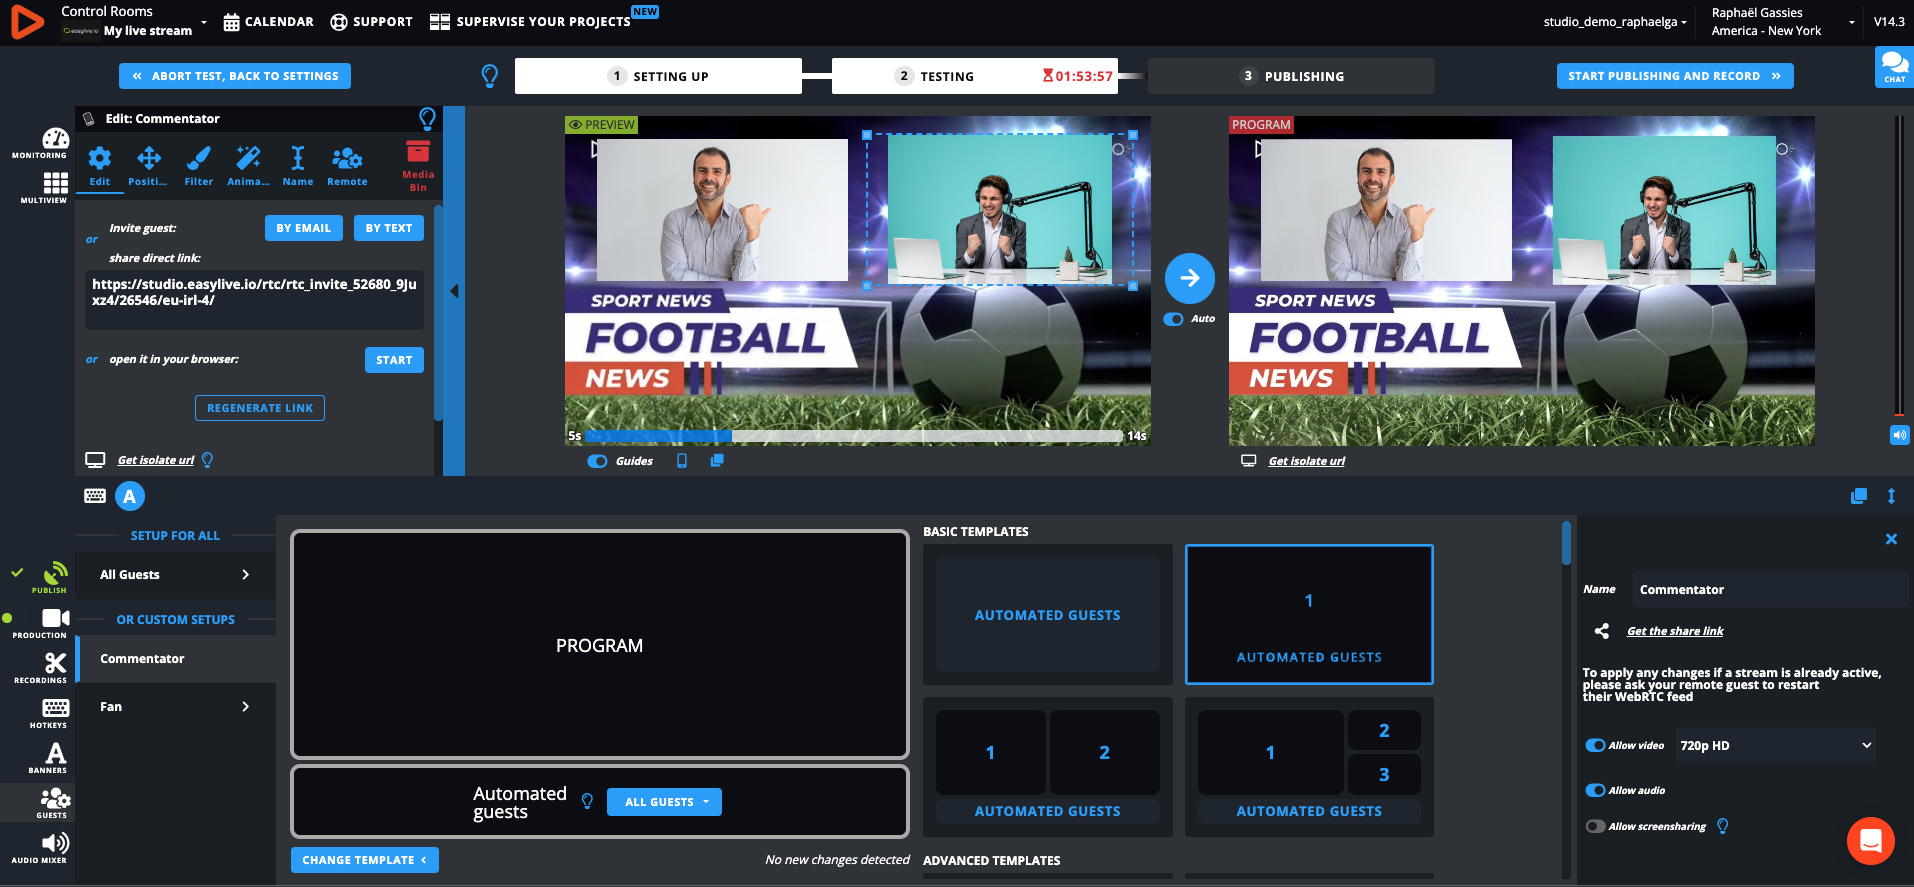Click the preview timeline progress bar
This screenshot has width=1914, height=887.
coord(855,436)
